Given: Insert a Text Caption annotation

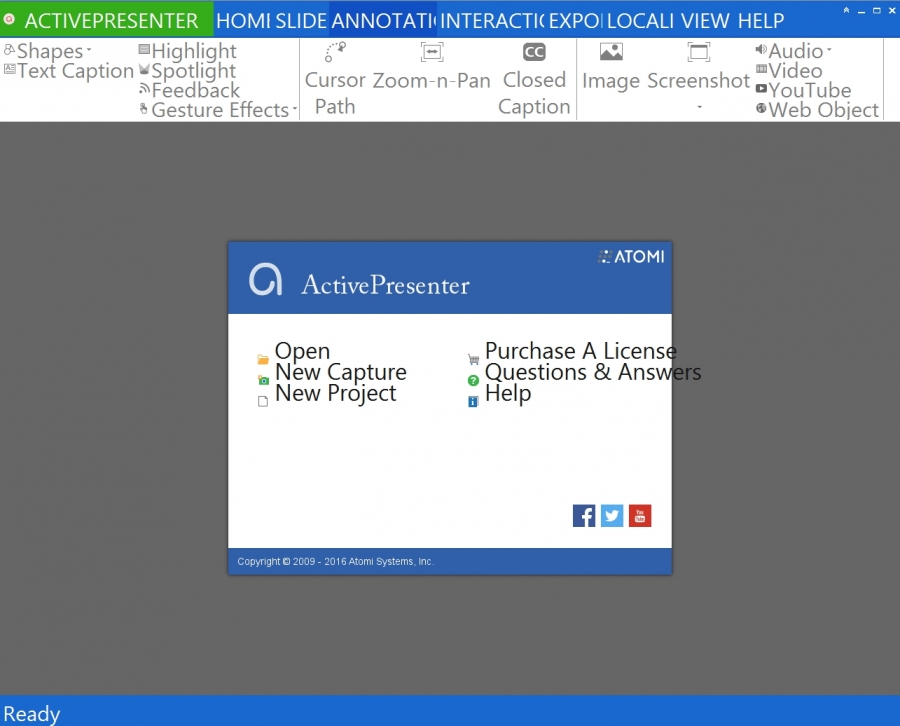Looking at the screenshot, I should click(68, 71).
